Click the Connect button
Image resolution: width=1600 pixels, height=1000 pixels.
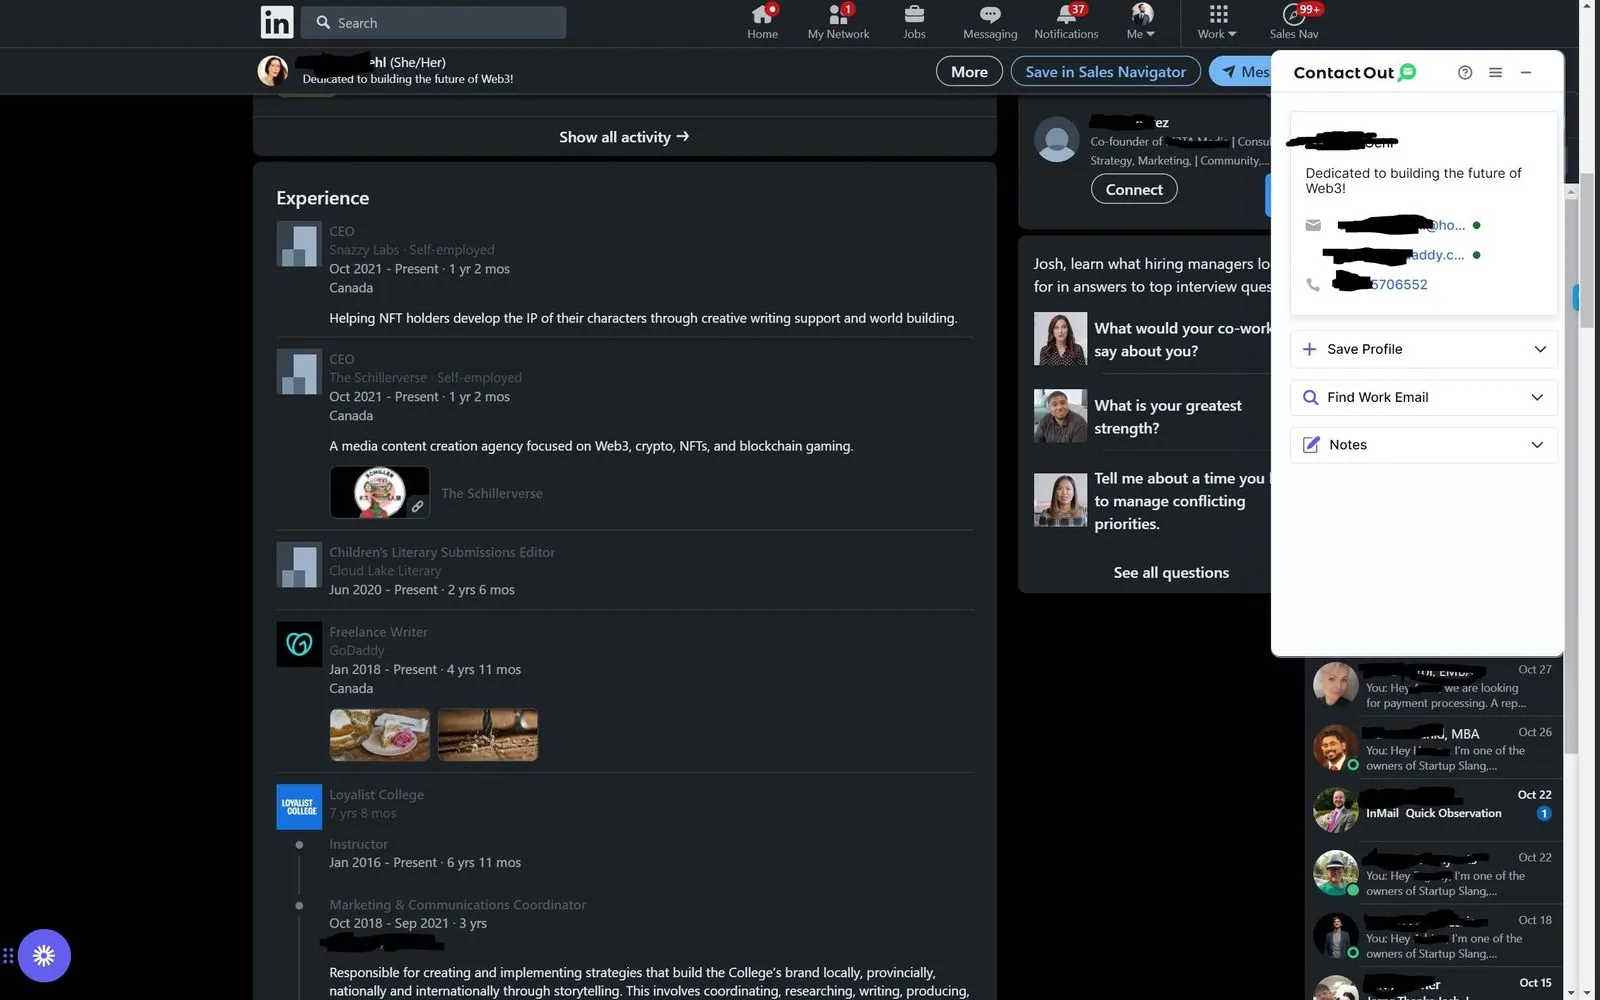[1134, 189]
